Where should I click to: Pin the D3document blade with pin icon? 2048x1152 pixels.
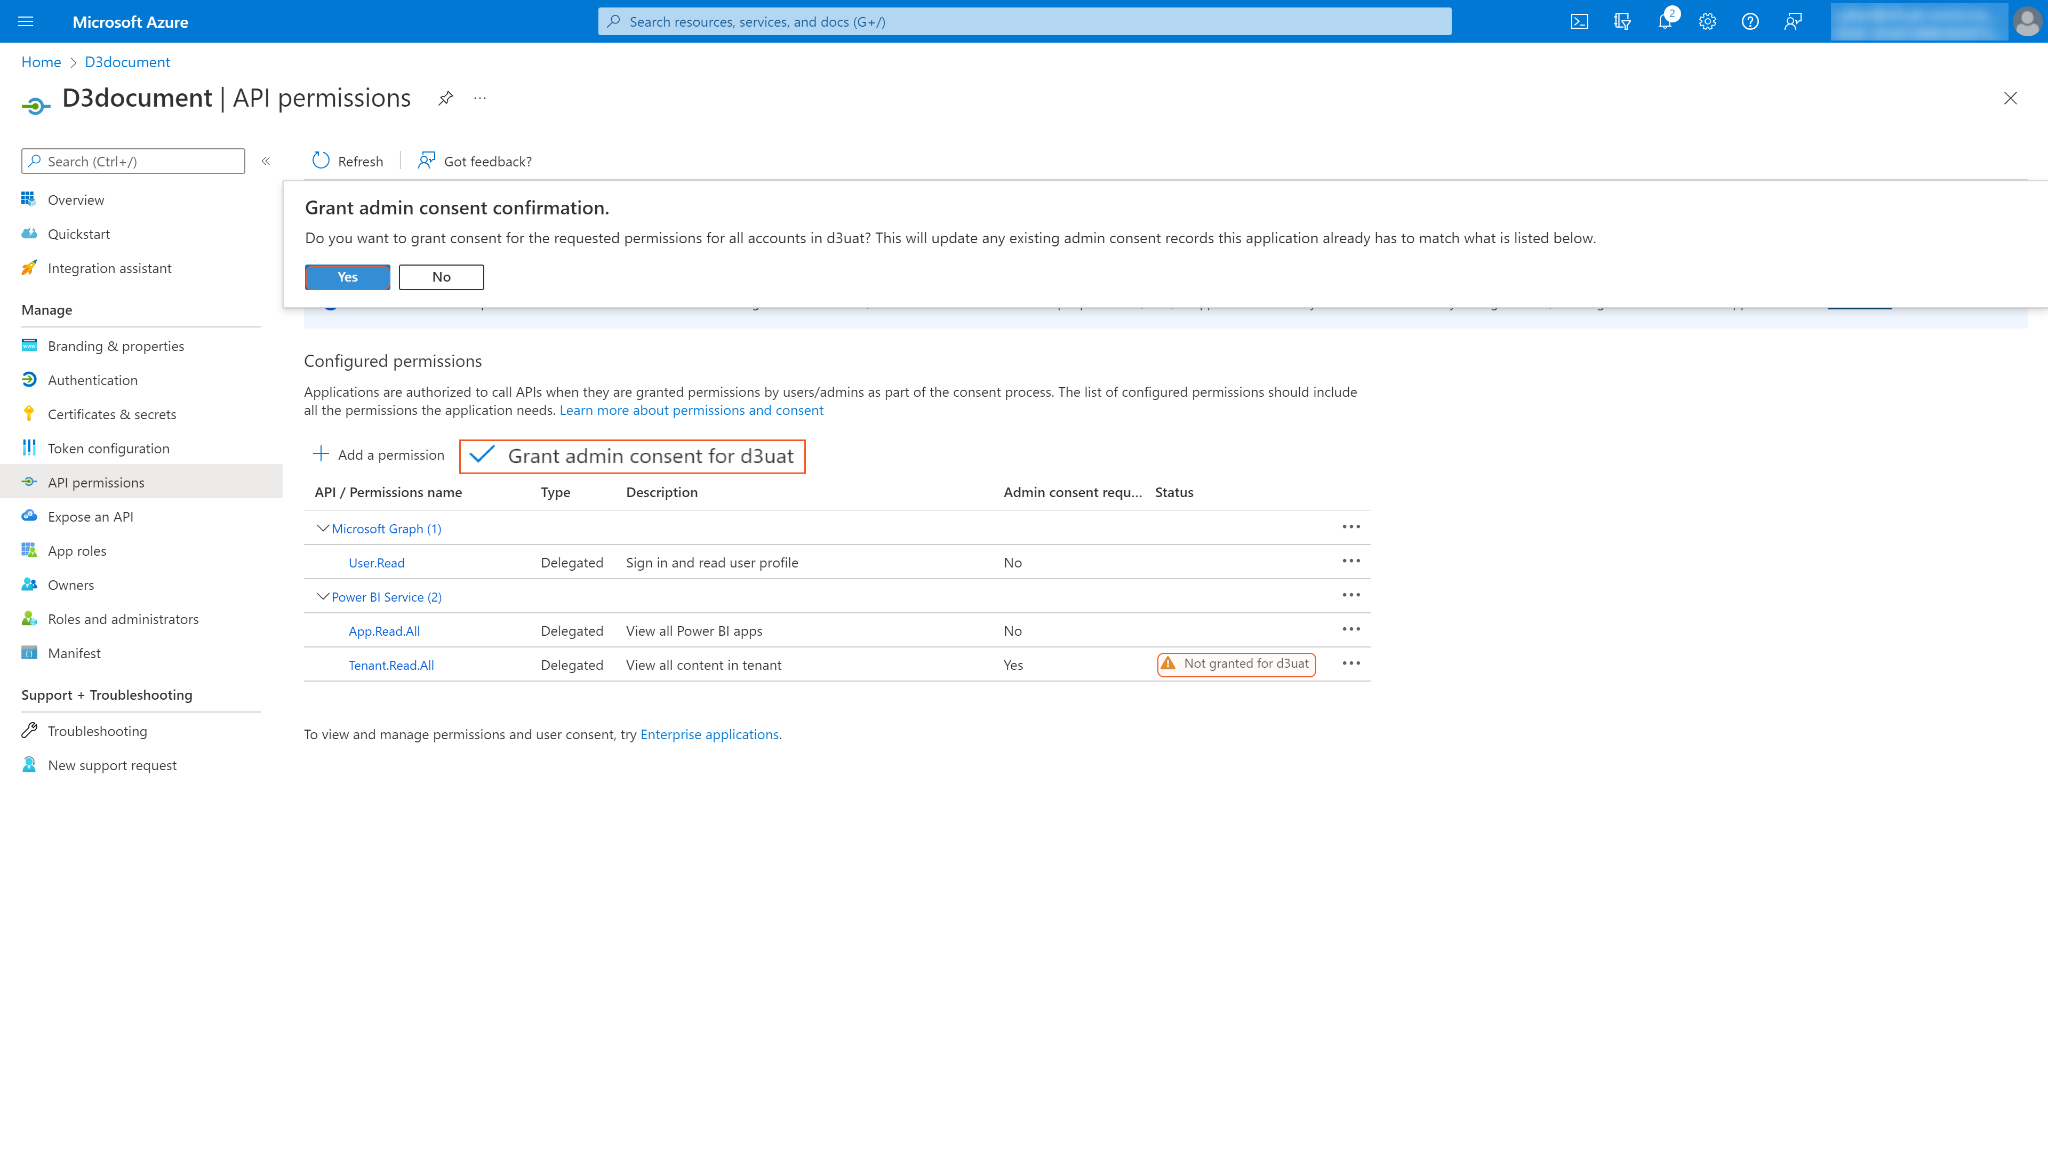click(x=445, y=98)
